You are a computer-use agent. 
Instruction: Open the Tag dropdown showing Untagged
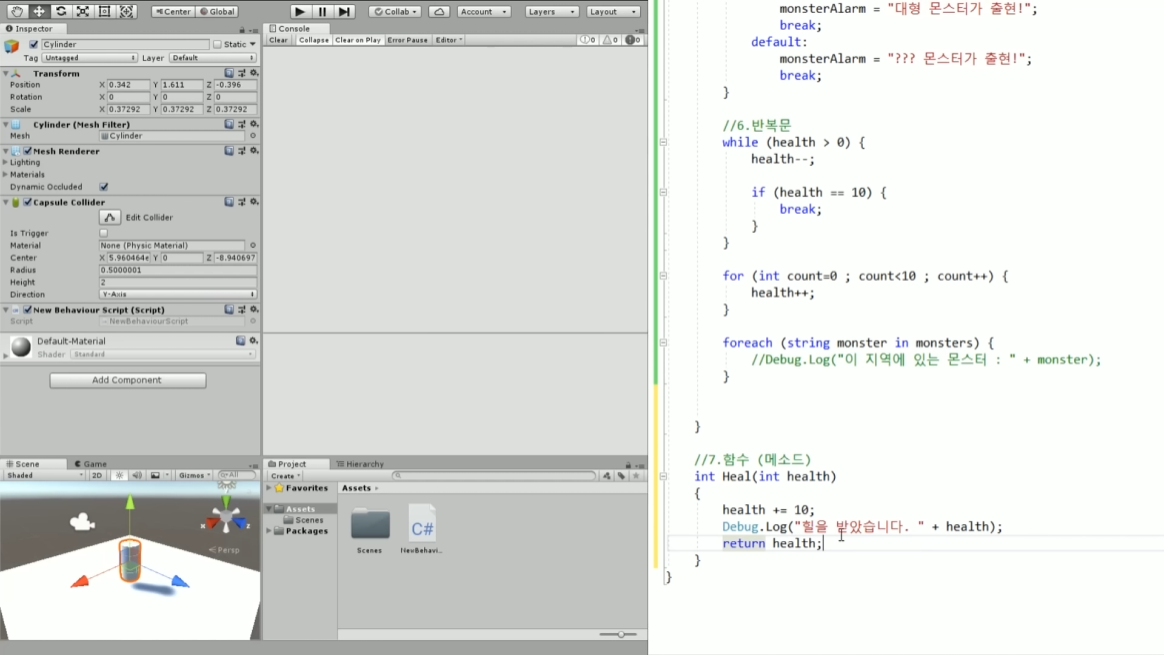coord(89,58)
